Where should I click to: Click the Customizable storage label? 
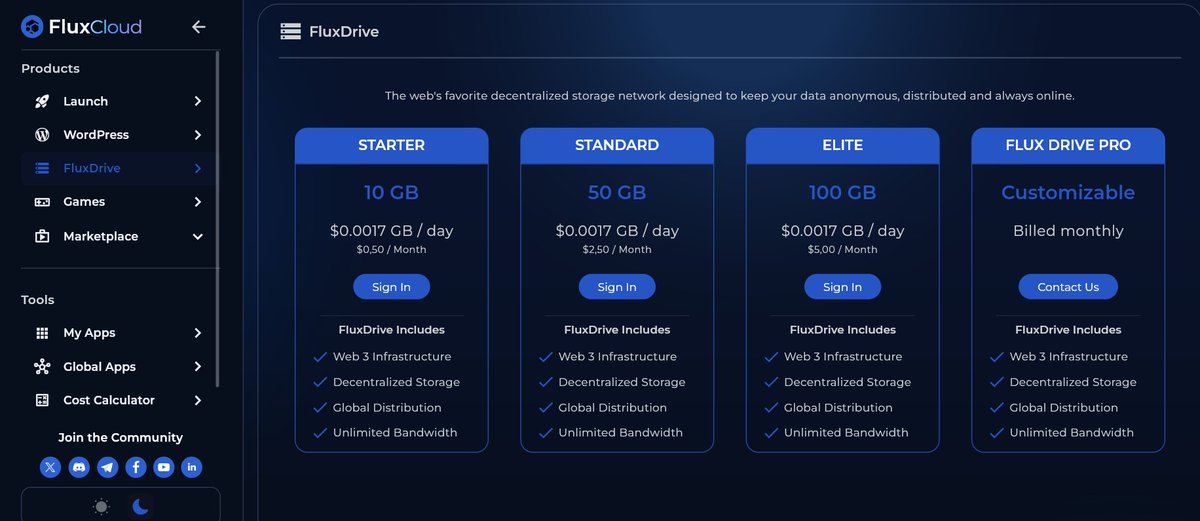point(1068,192)
